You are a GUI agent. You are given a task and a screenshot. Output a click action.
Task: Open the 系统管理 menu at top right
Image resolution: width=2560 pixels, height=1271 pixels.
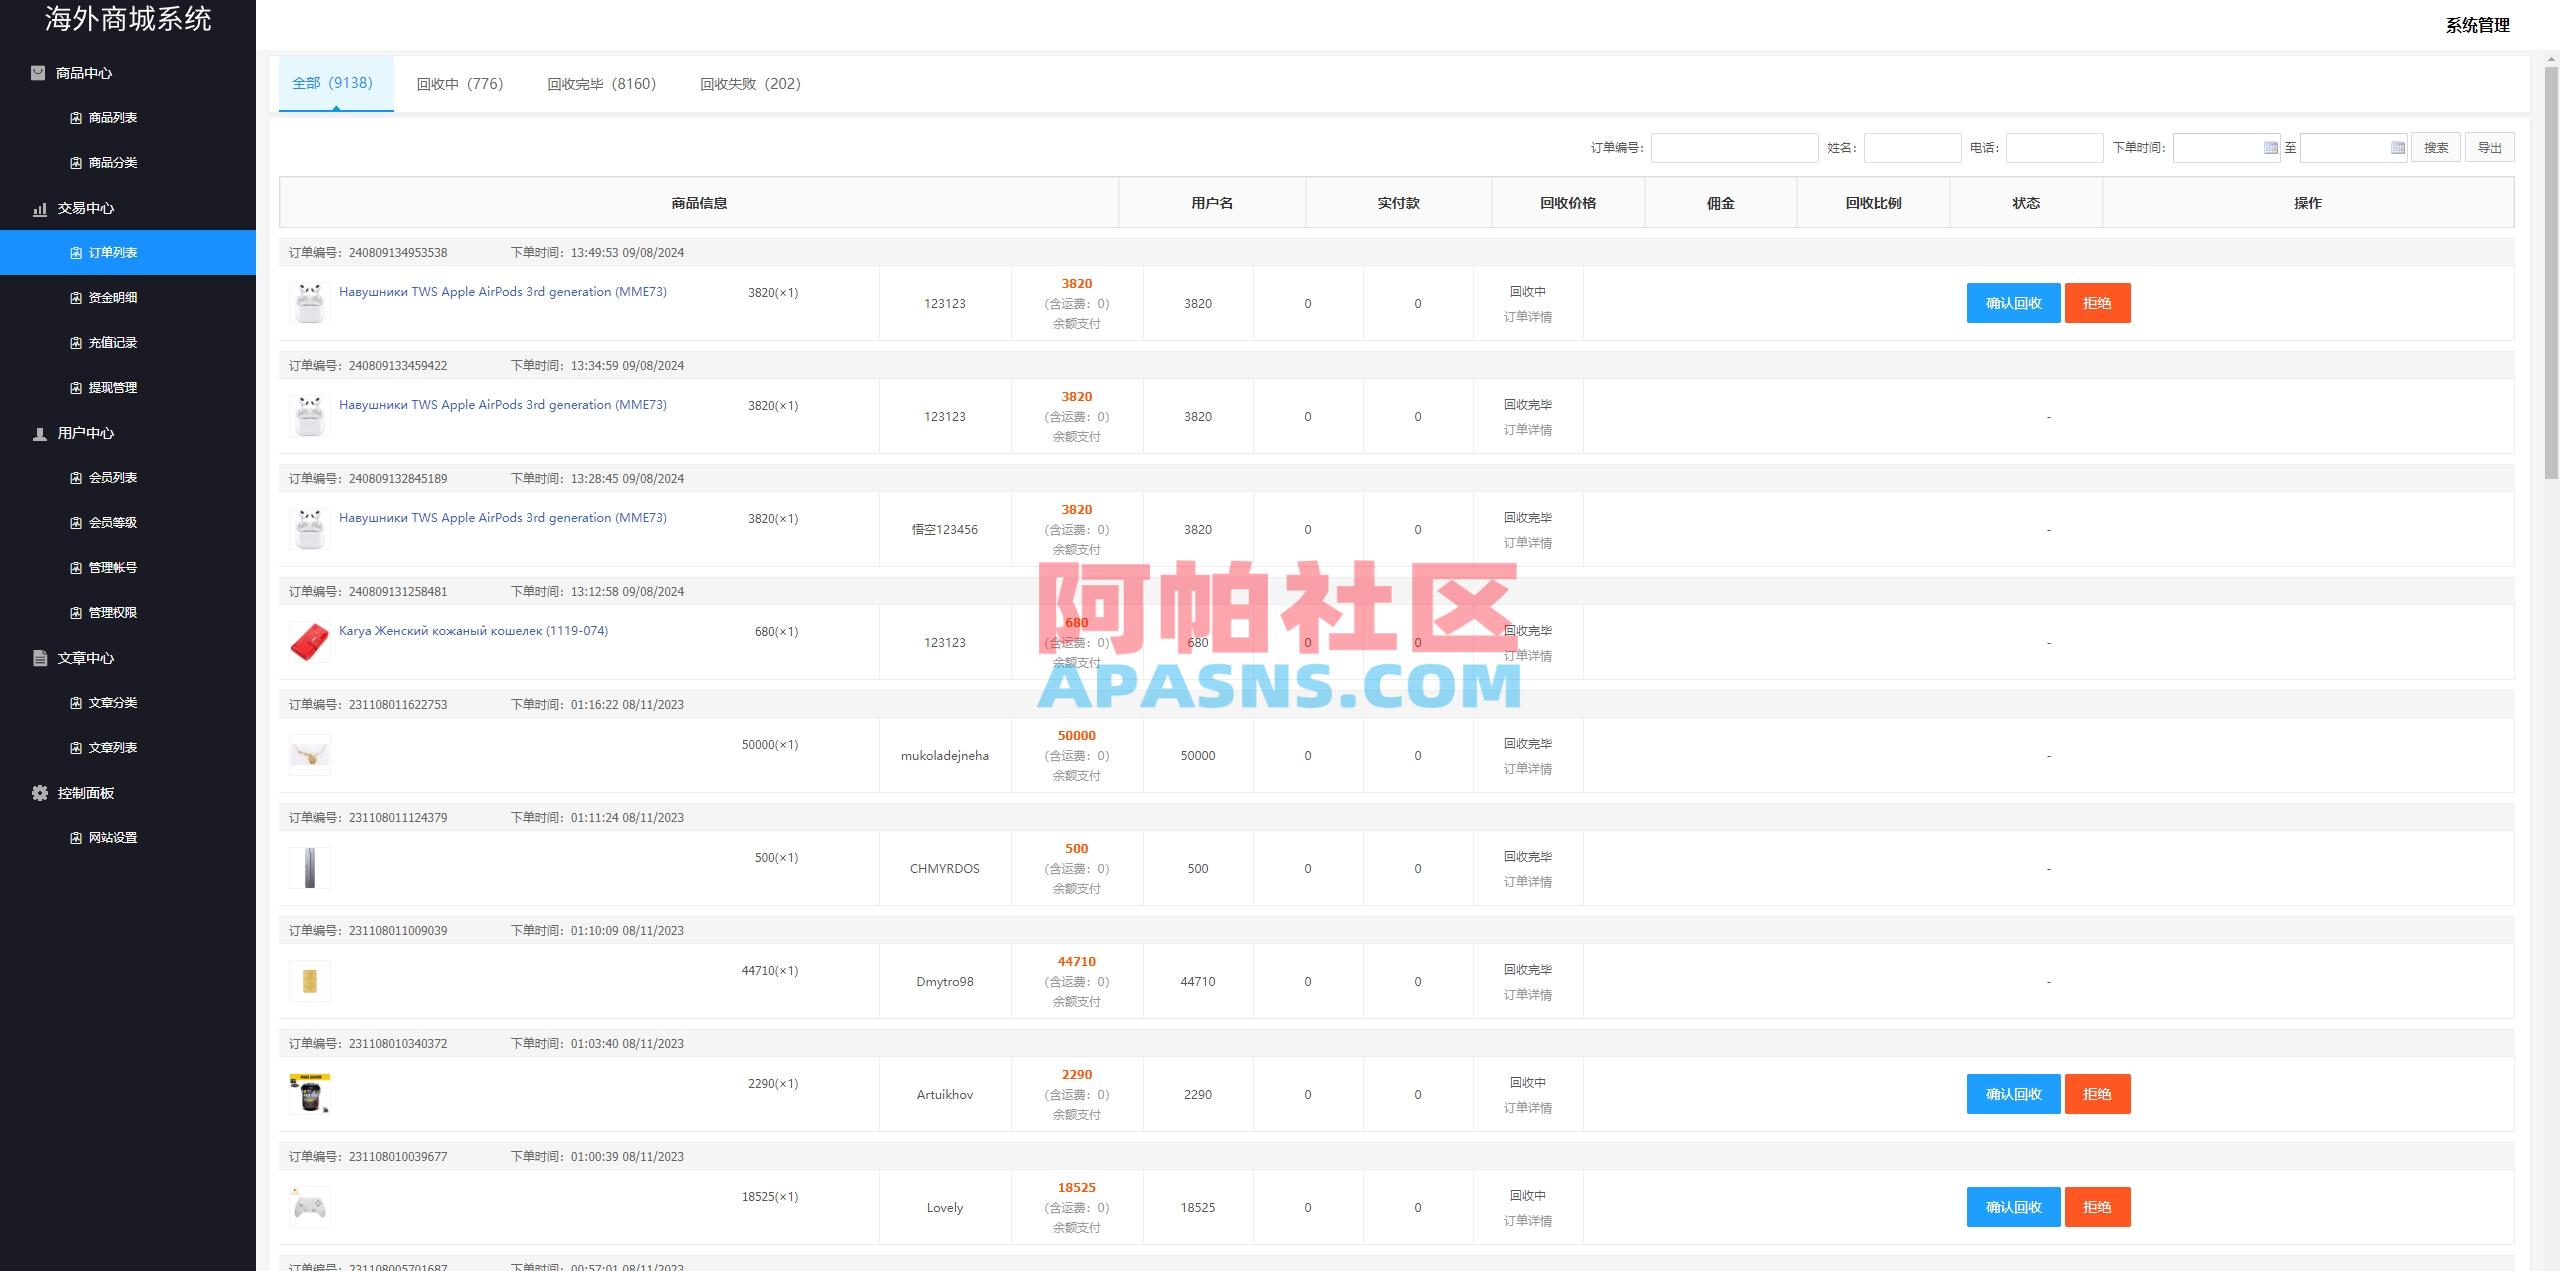(2477, 25)
